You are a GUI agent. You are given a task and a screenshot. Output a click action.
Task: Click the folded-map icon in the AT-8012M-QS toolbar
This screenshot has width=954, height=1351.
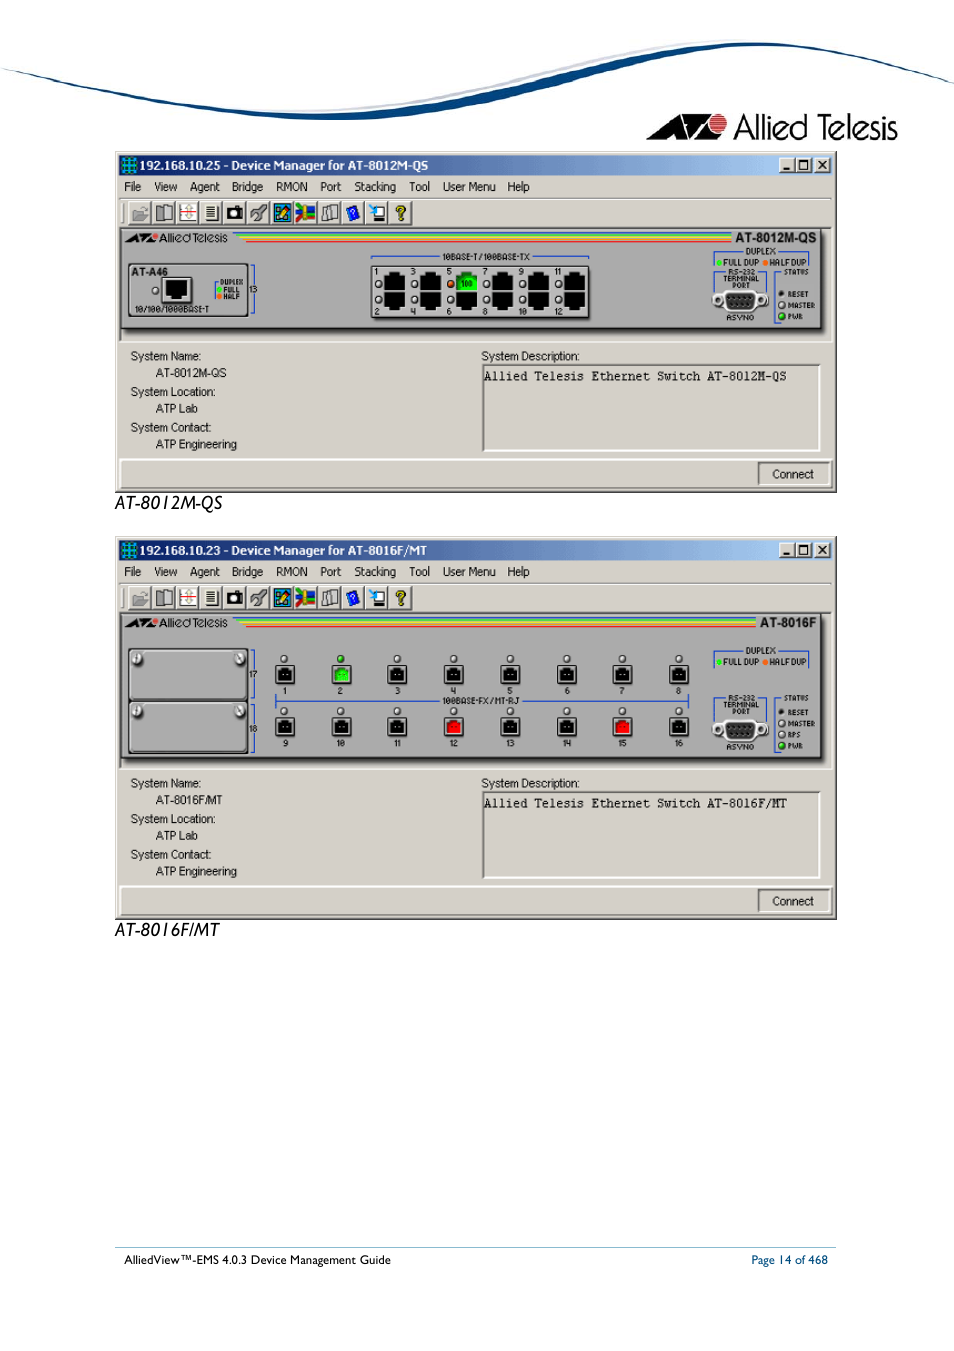click(x=330, y=213)
